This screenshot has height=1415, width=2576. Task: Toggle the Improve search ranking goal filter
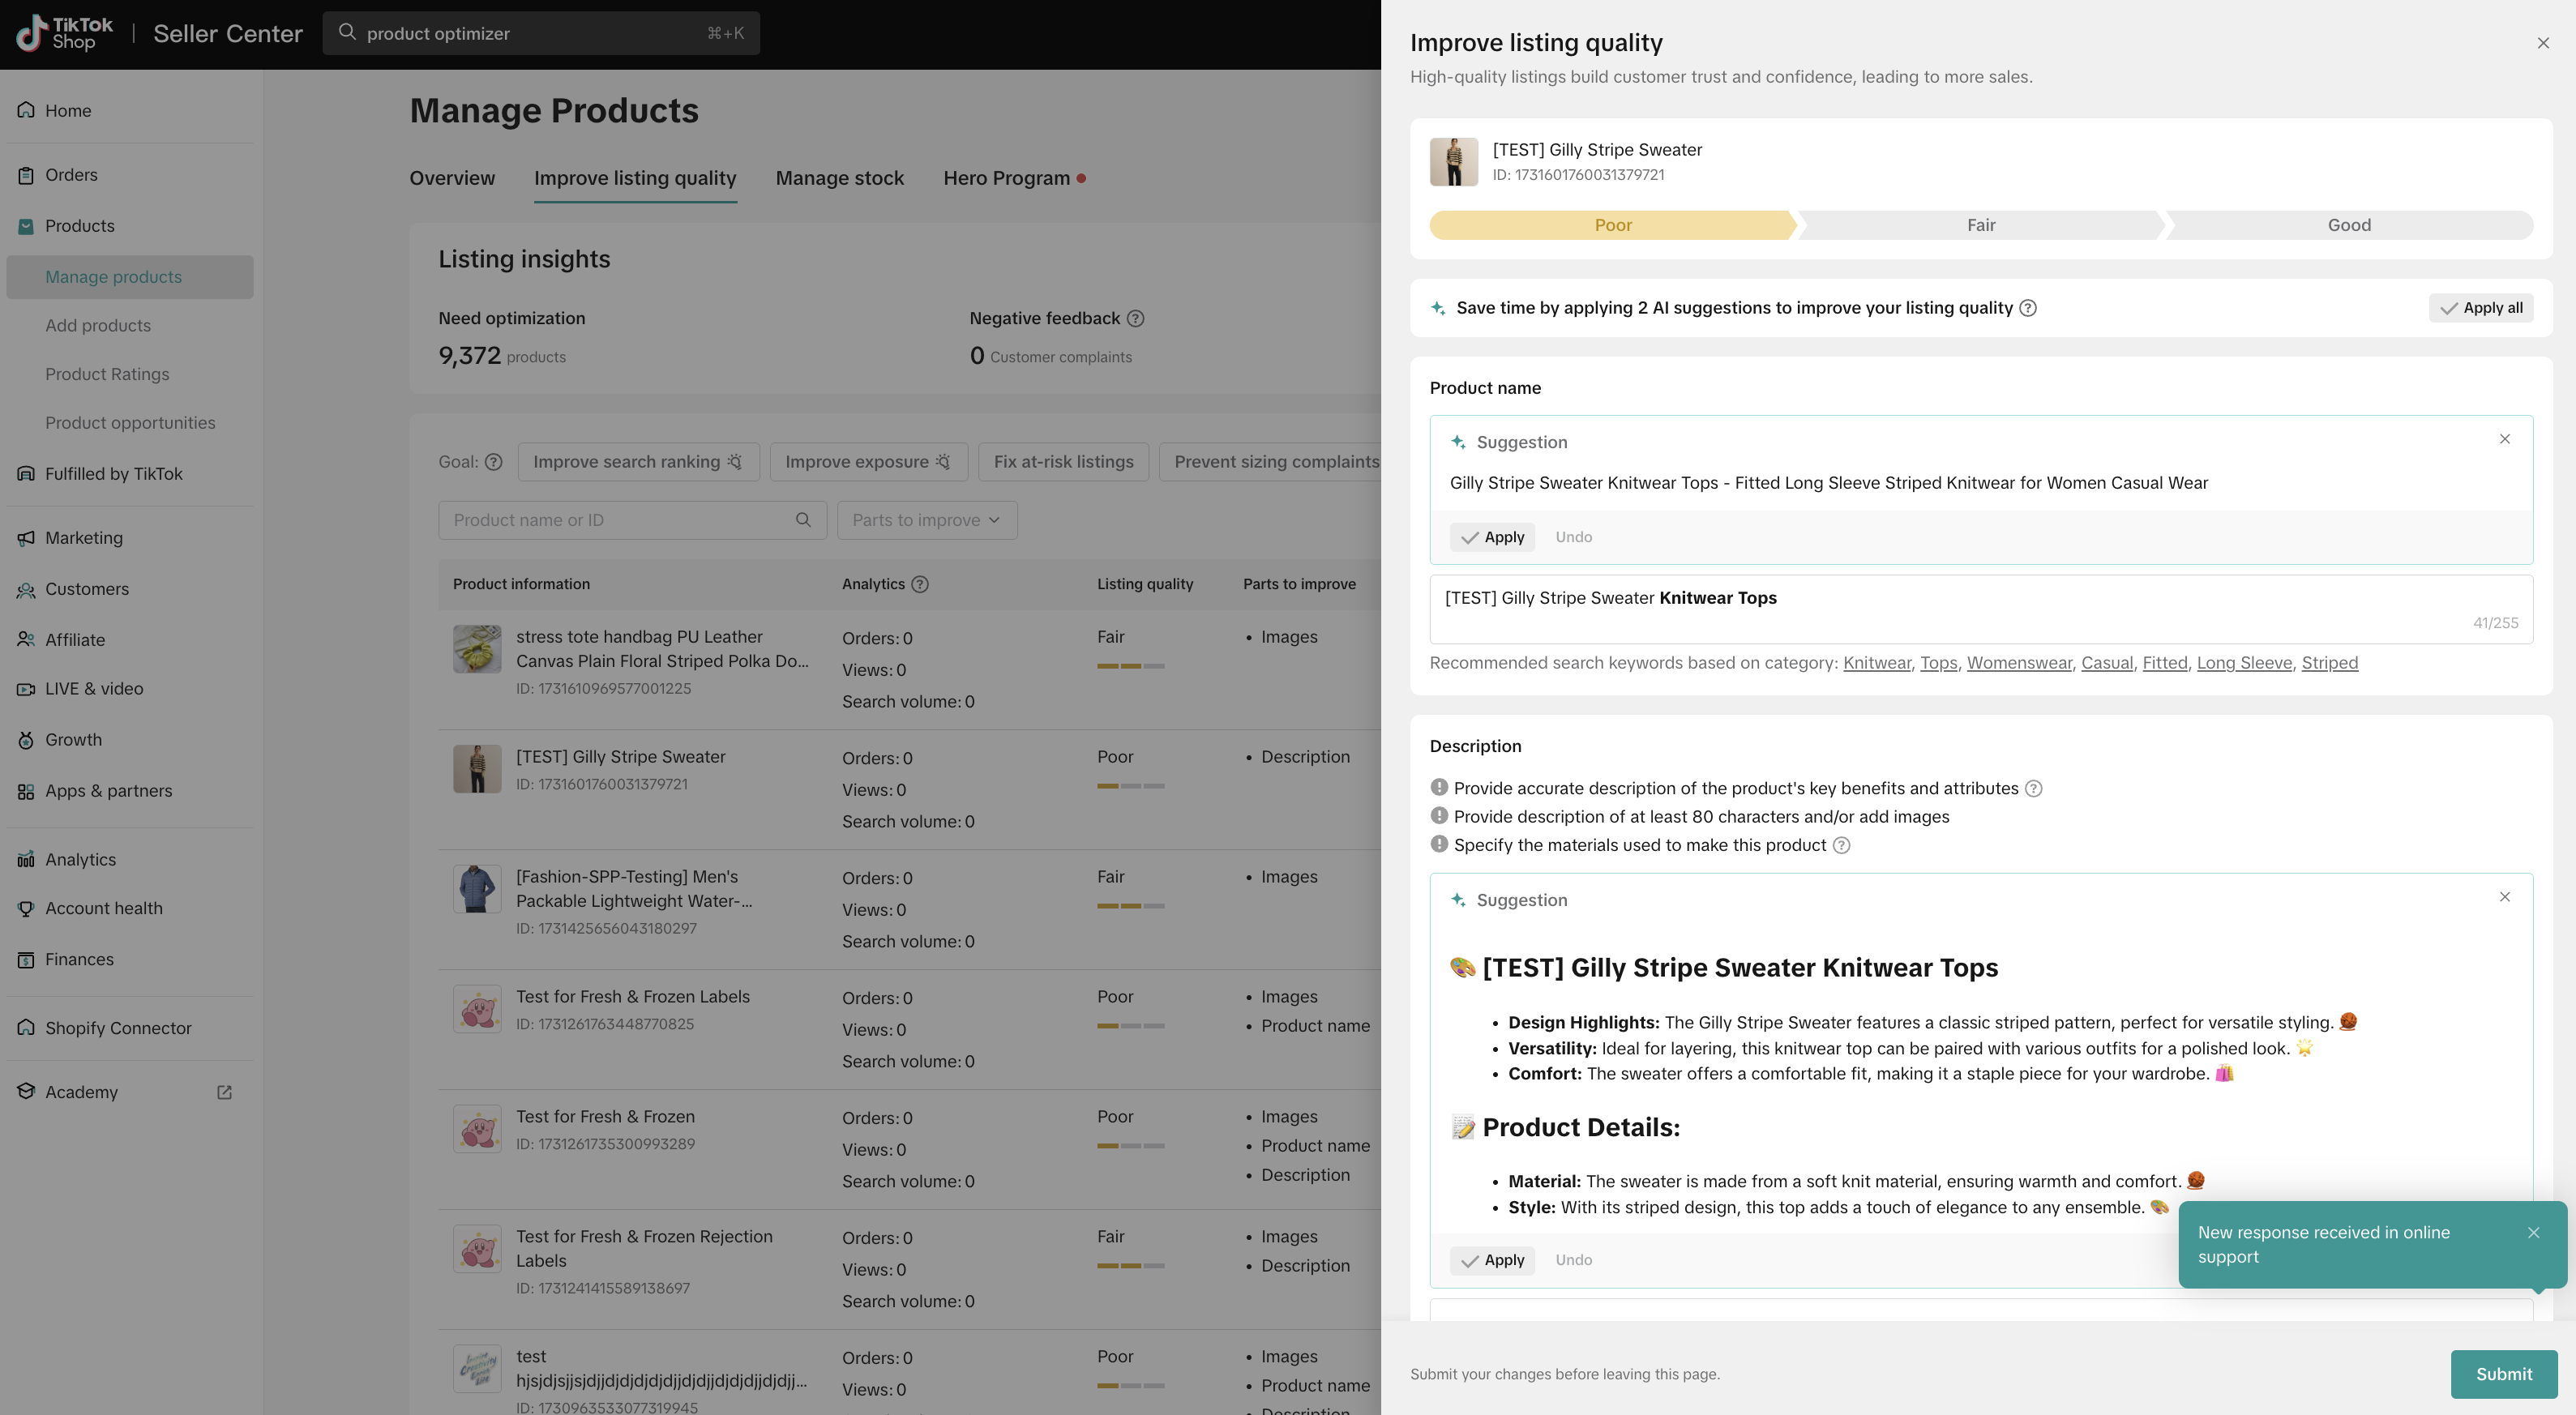point(638,462)
